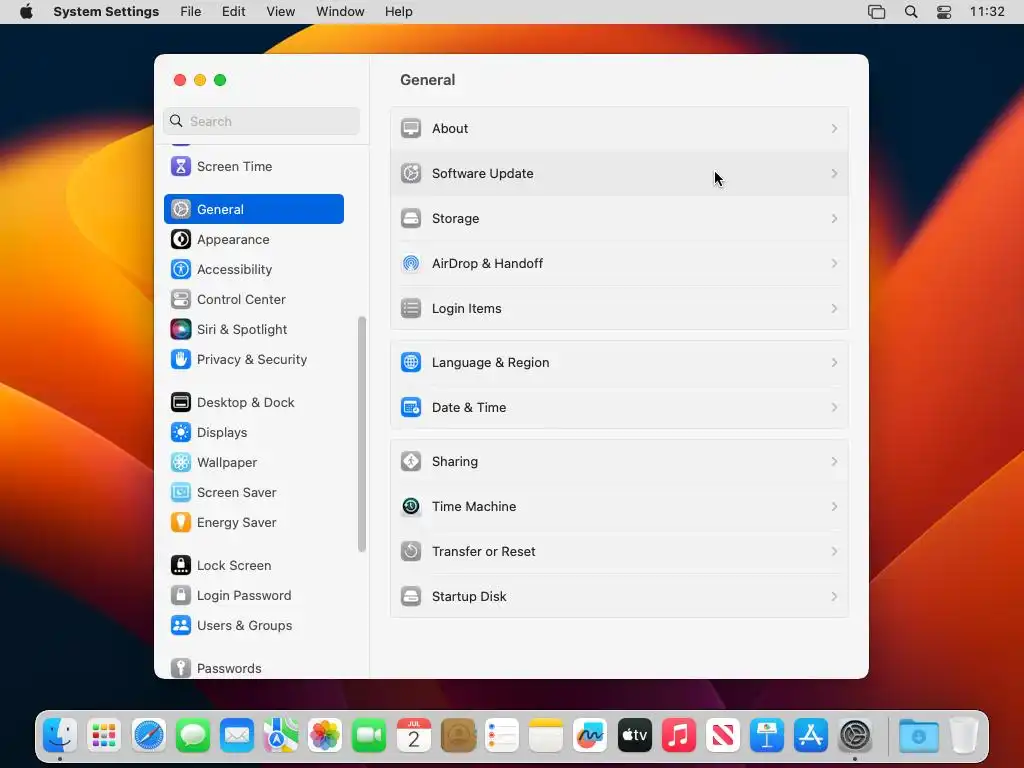Expand the Software Update chevron
This screenshot has width=1024, height=768.
[x=835, y=174]
